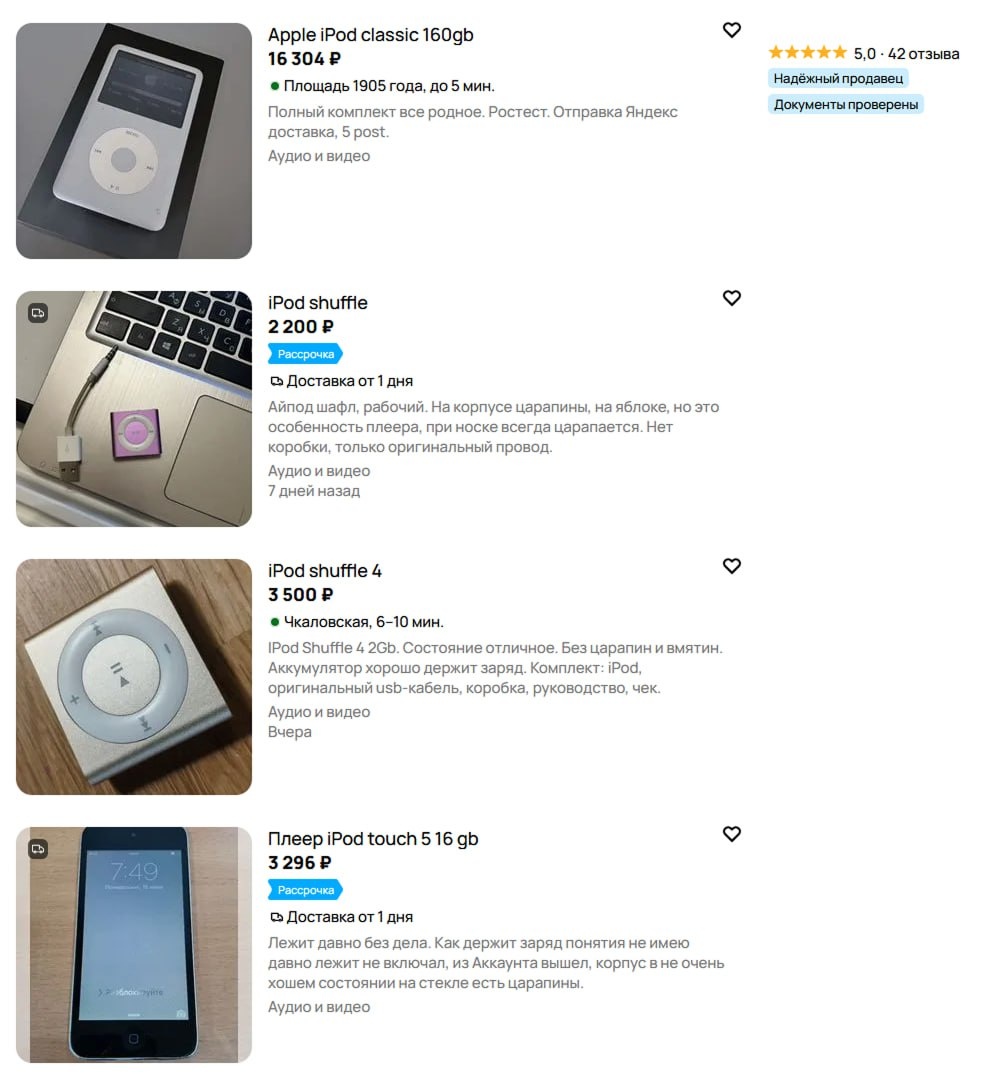Click delivery icon beside iPod shuffle's Доставка text
The image size is (995, 1074).
[276, 382]
